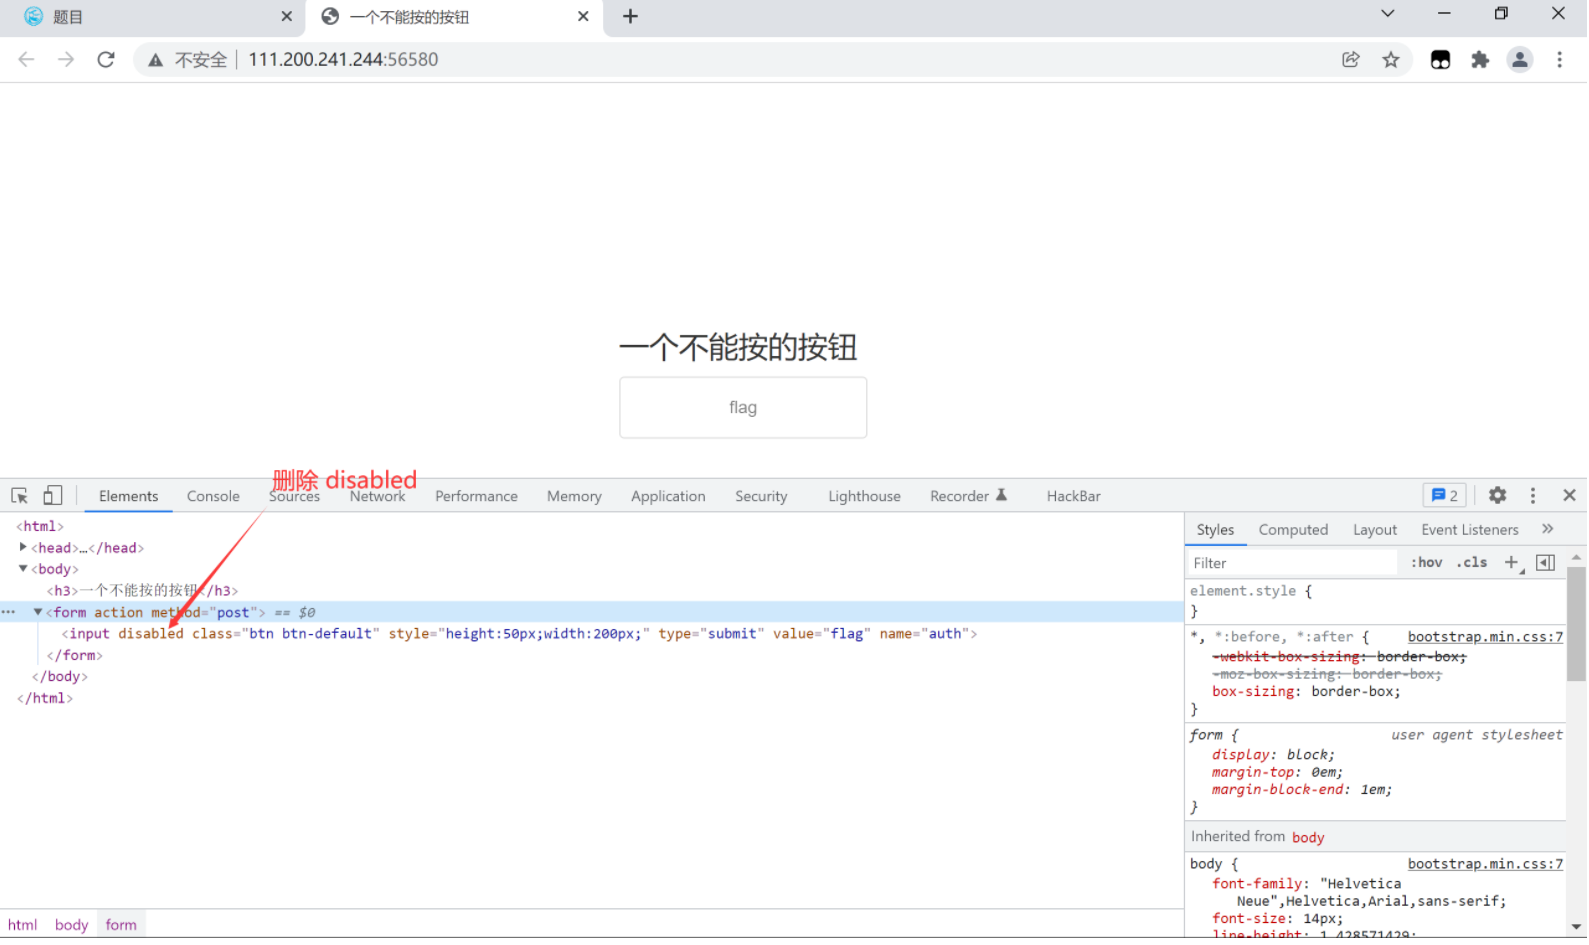Add new style rule plus icon
Viewport: 1589px width, 945px height.
click(x=1512, y=563)
